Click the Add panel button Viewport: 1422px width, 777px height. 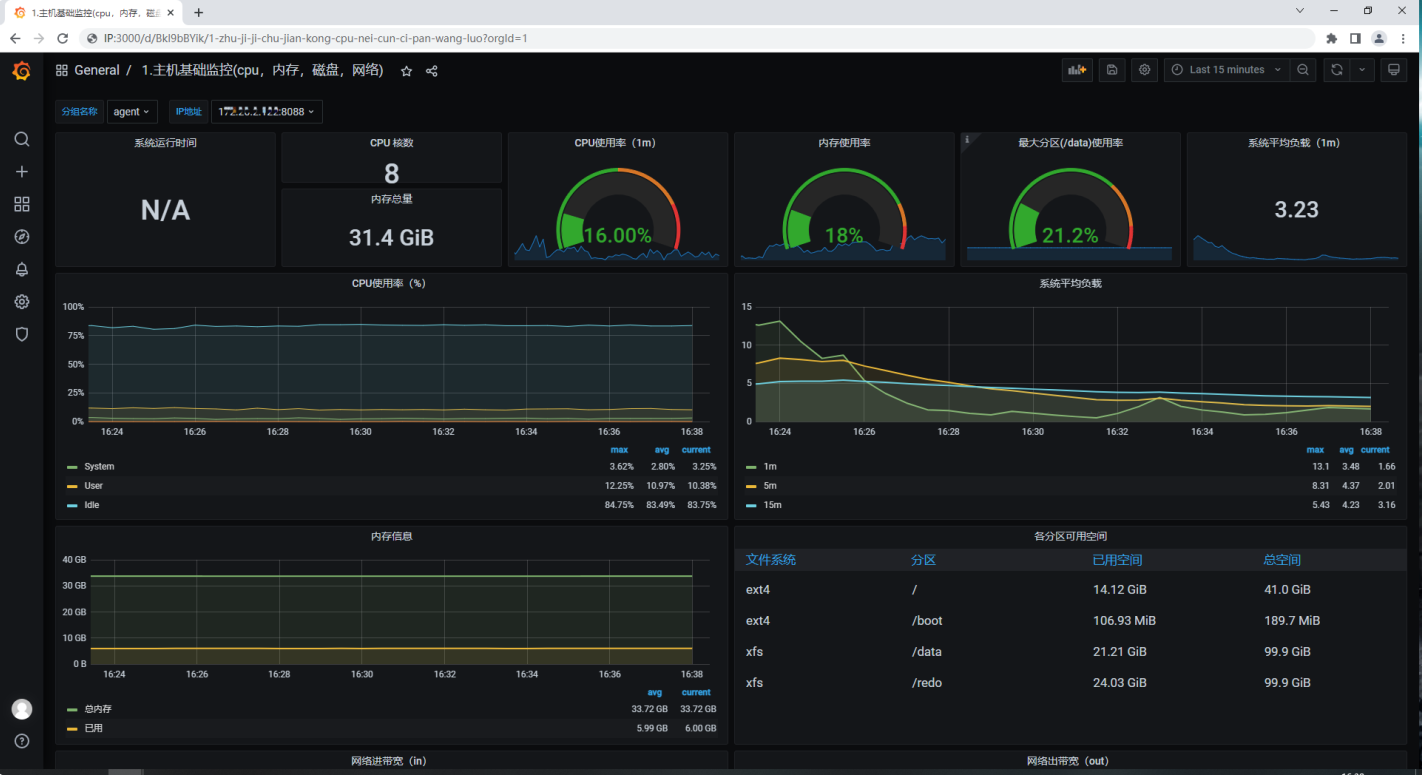click(x=1077, y=70)
